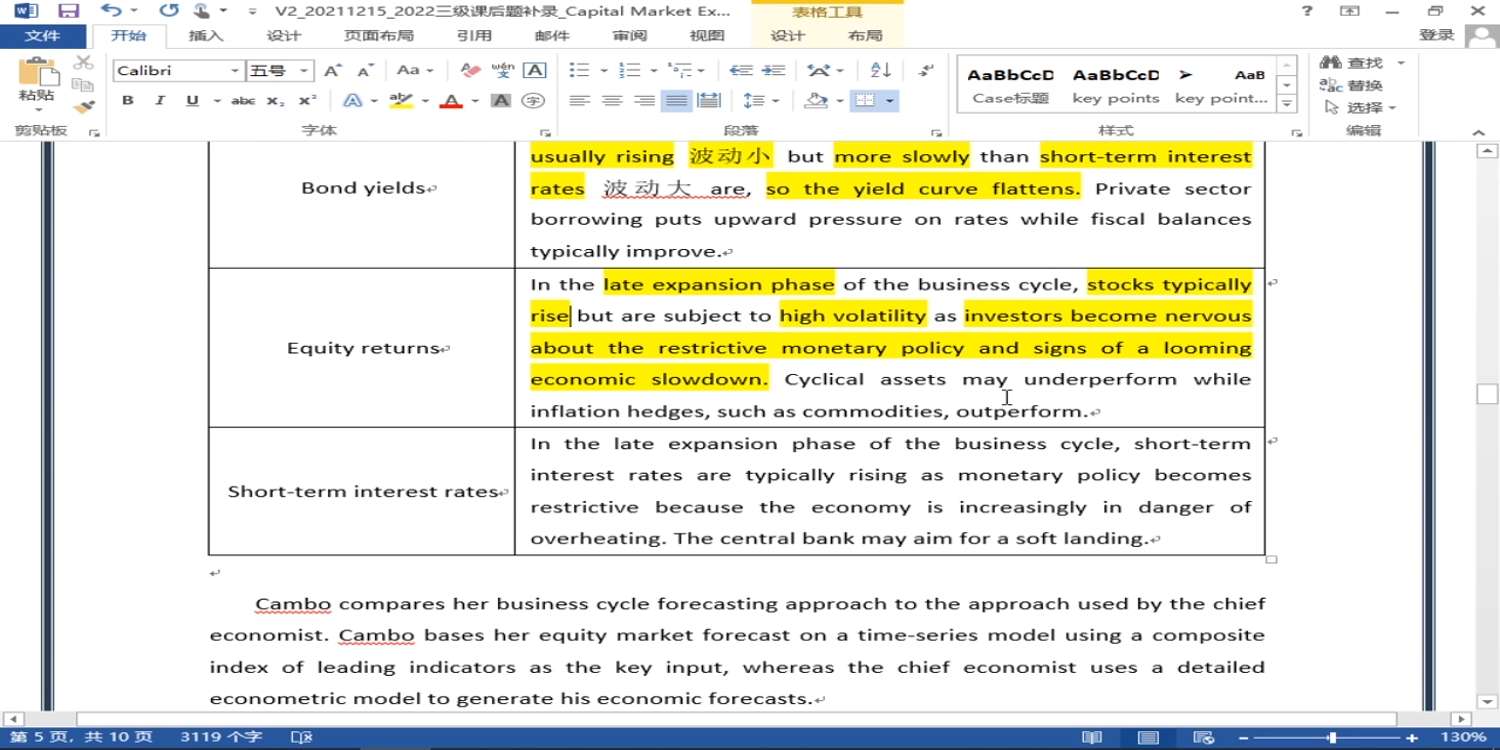
Task: Click the Center alignment icon
Action: pos(612,101)
